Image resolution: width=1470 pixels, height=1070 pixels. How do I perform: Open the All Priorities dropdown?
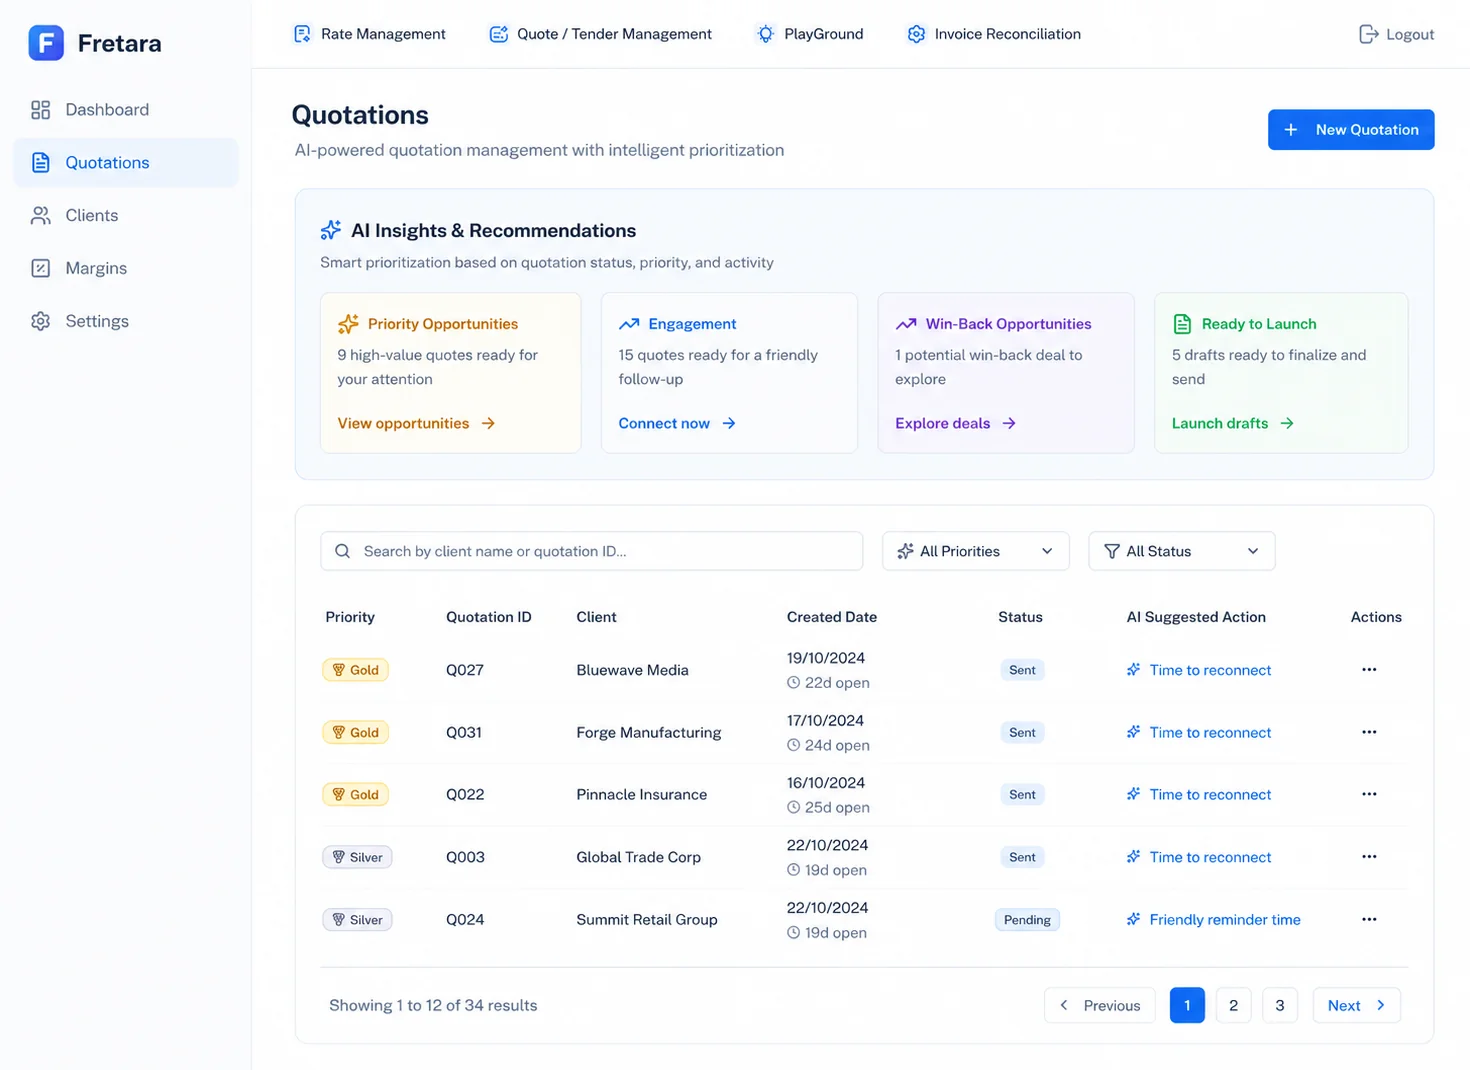pos(976,551)
